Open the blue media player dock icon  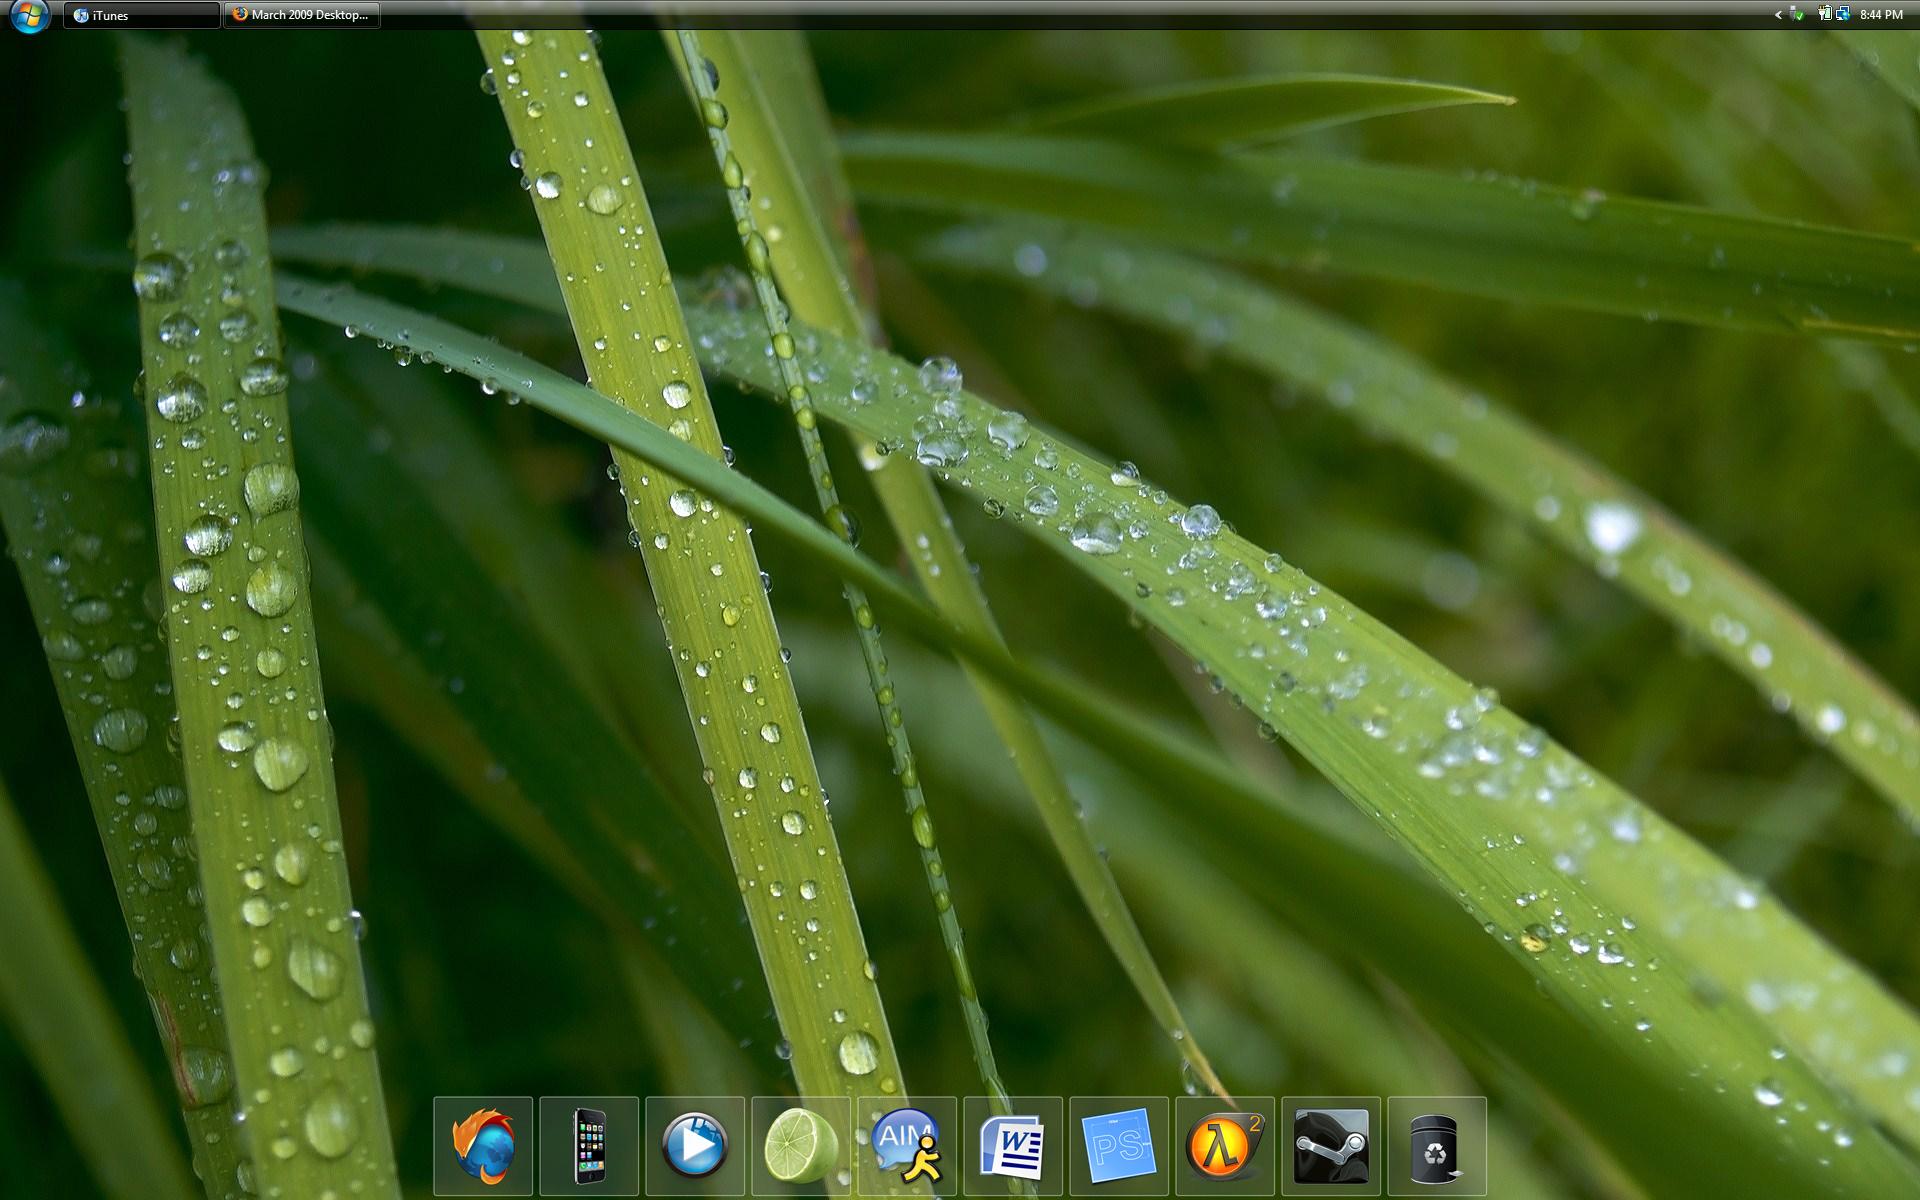pos(695,1146)
